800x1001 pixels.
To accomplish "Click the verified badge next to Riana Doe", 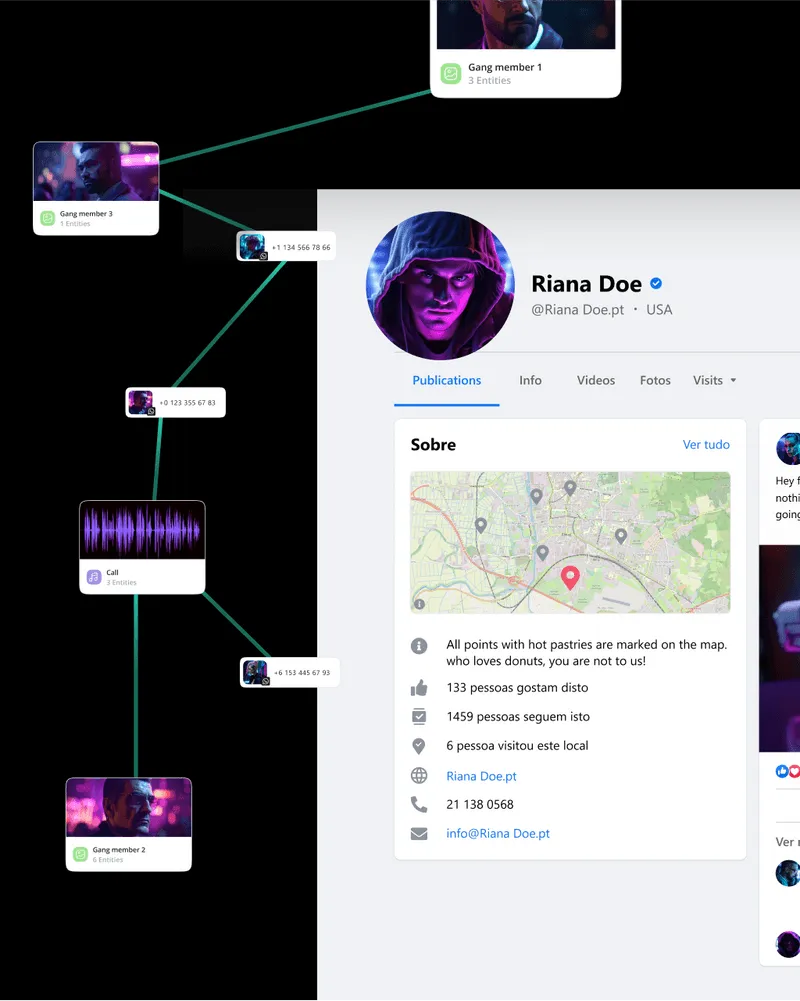I will 656,283.
